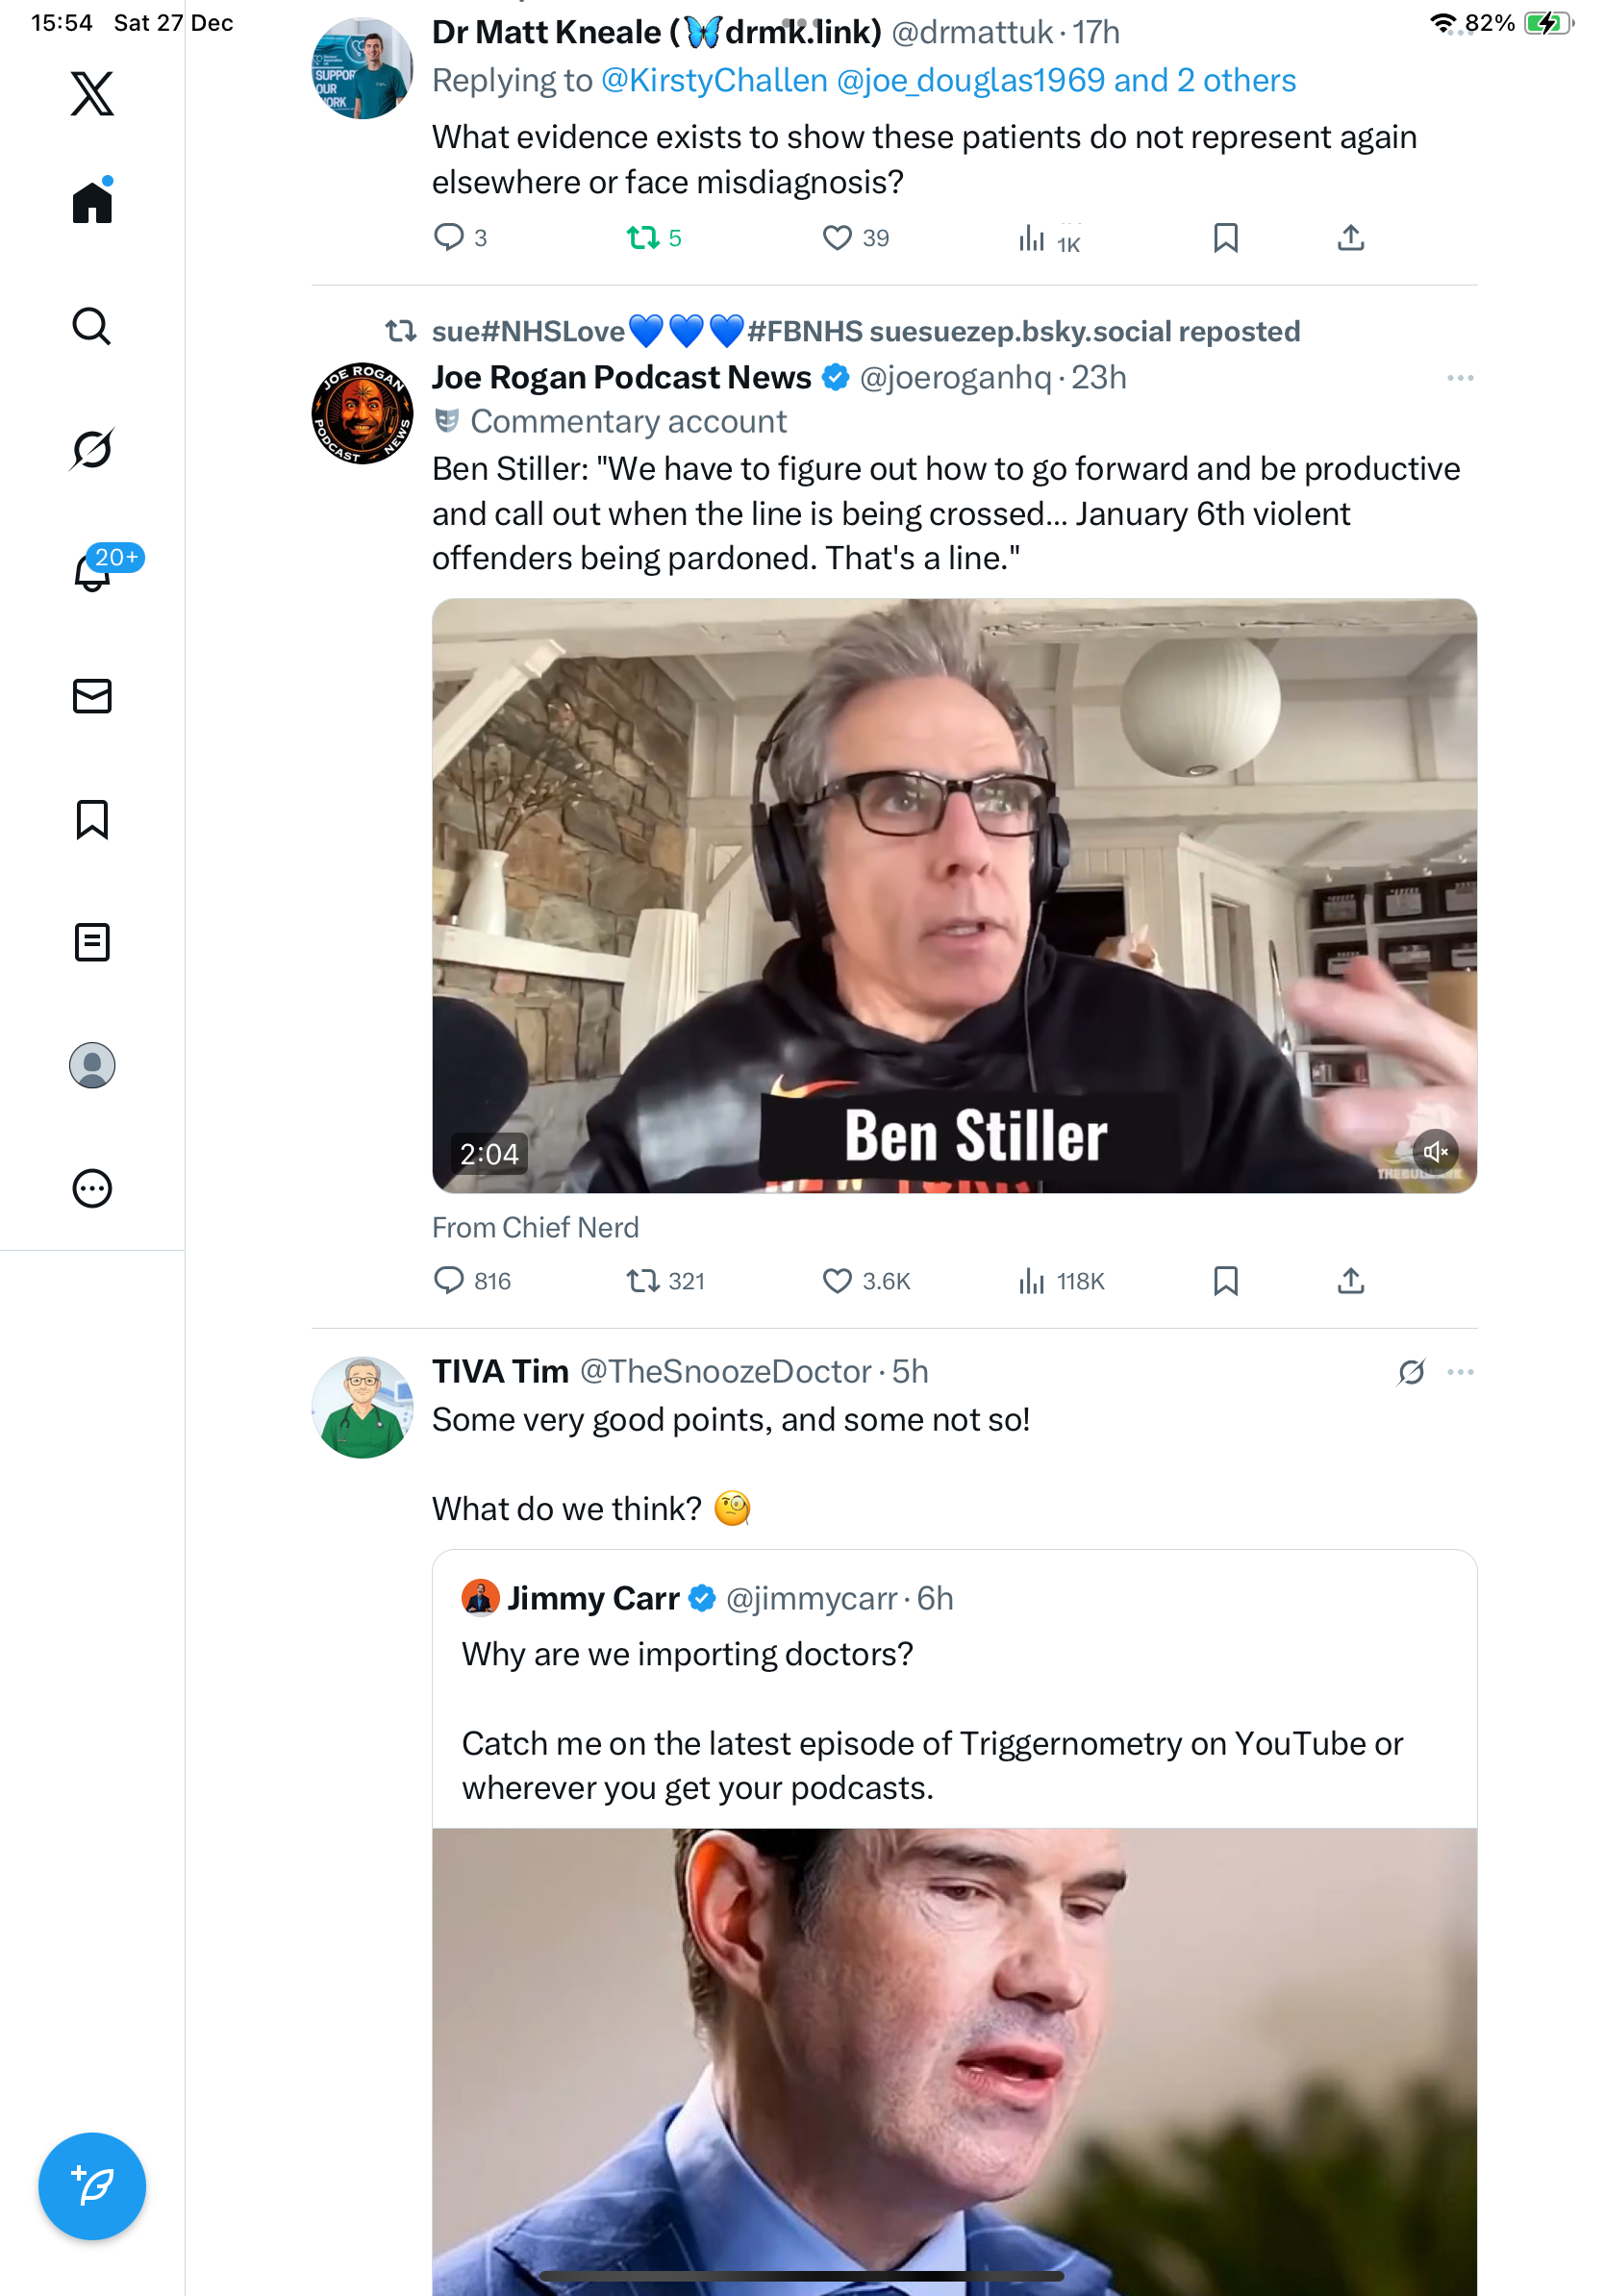Go to Home tab in sidebar
1604x2296 pixels.
92,203
